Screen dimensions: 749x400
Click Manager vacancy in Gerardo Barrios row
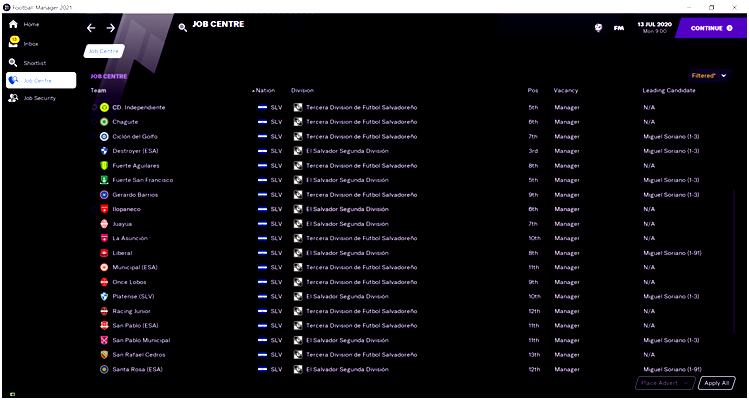(567, 195)
